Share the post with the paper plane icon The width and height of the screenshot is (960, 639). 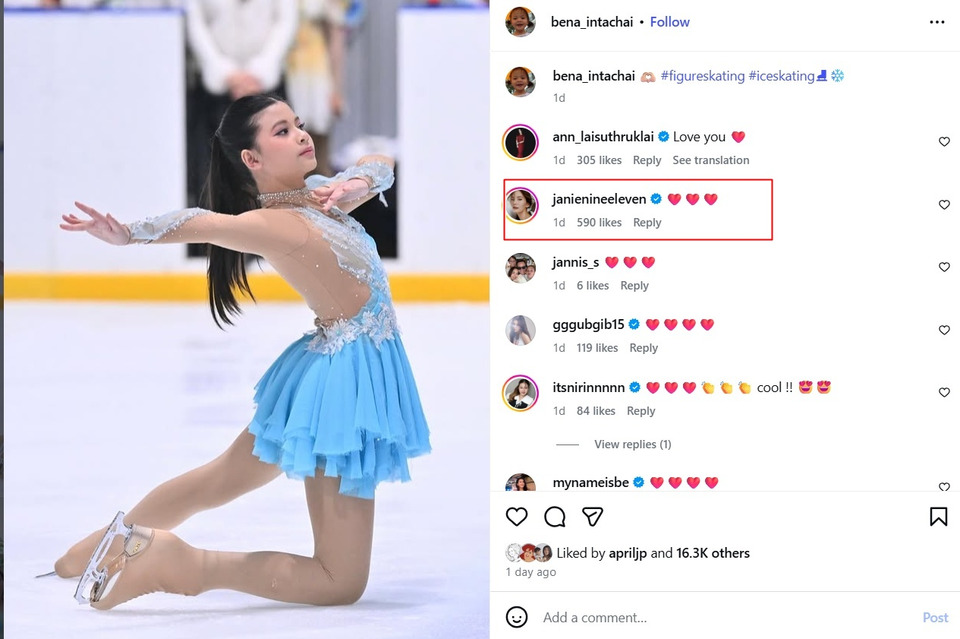click(593, 517)
